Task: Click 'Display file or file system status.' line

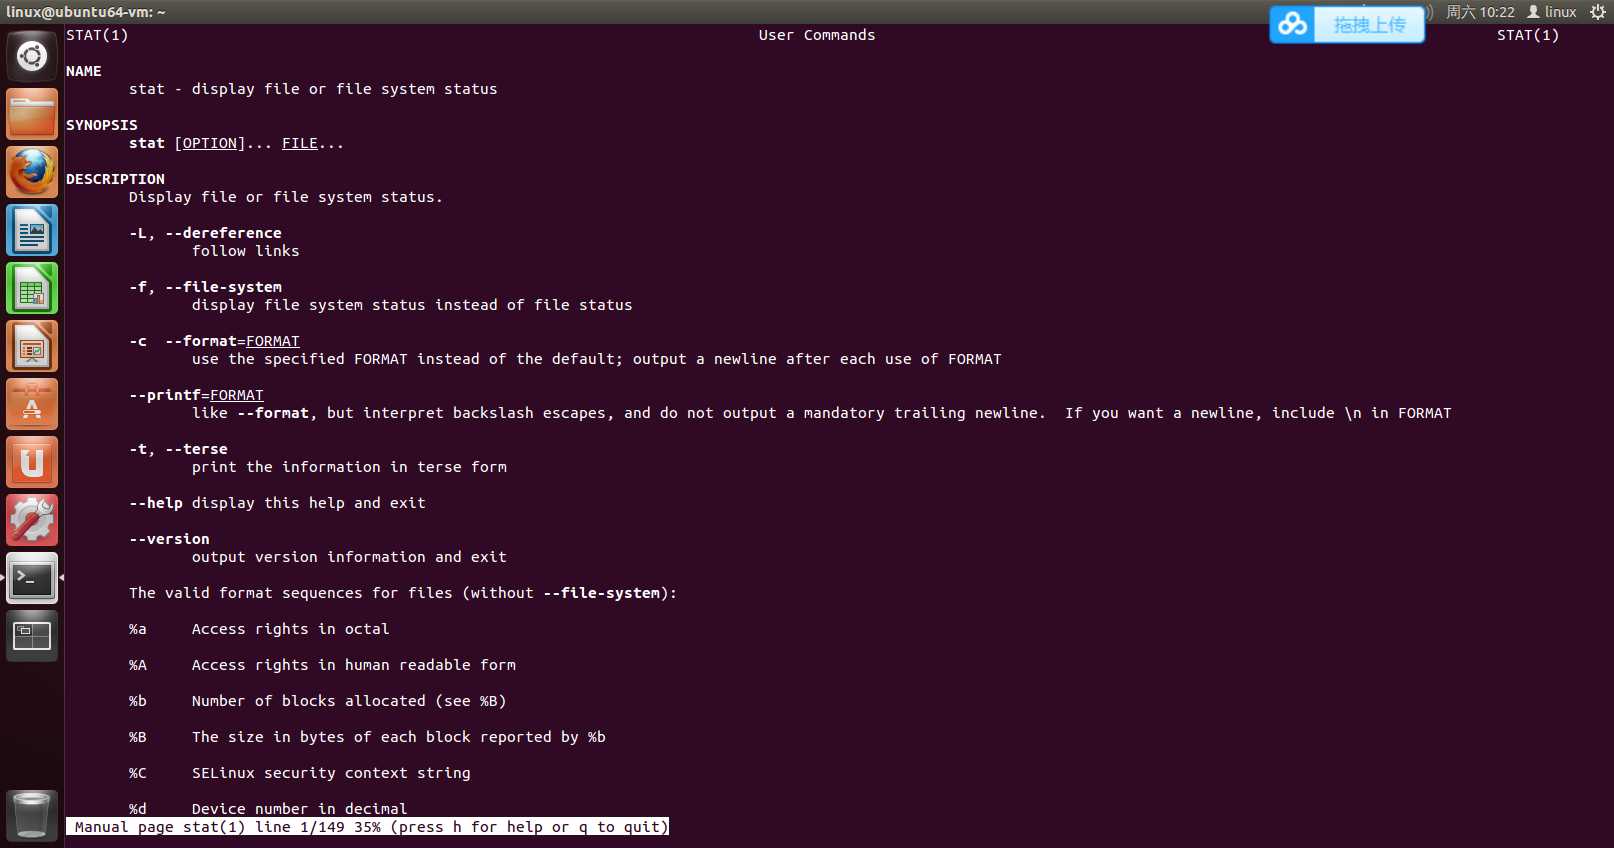Action: pyautogui.click(x=286, y=197)
